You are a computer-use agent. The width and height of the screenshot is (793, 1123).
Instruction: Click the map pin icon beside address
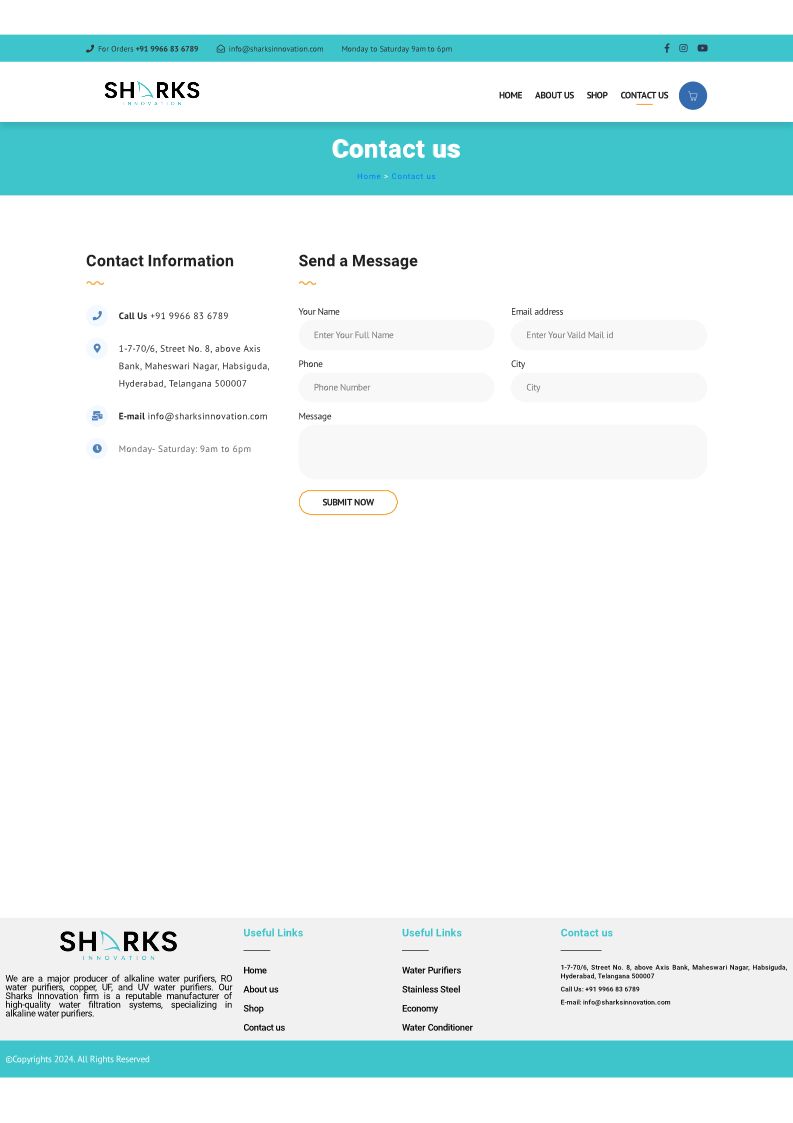coord(97,349)
